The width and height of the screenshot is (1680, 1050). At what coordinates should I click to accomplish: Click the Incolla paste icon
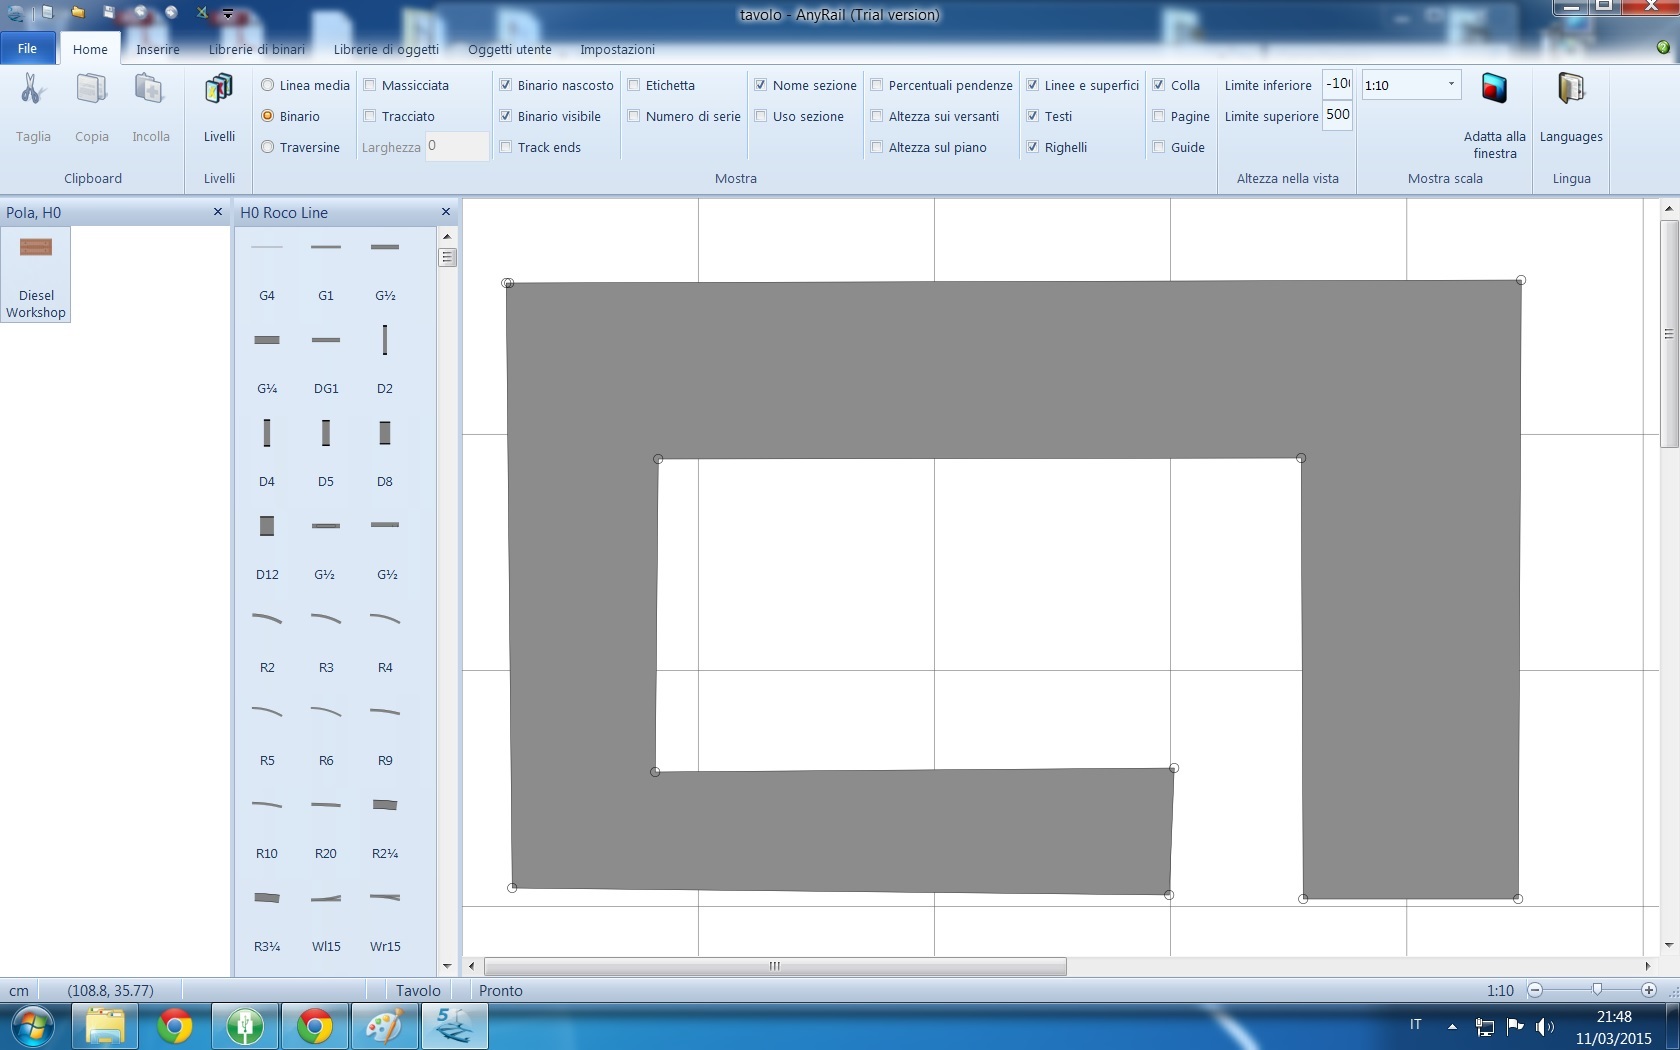pyautogui.click(x=150, y=90)
